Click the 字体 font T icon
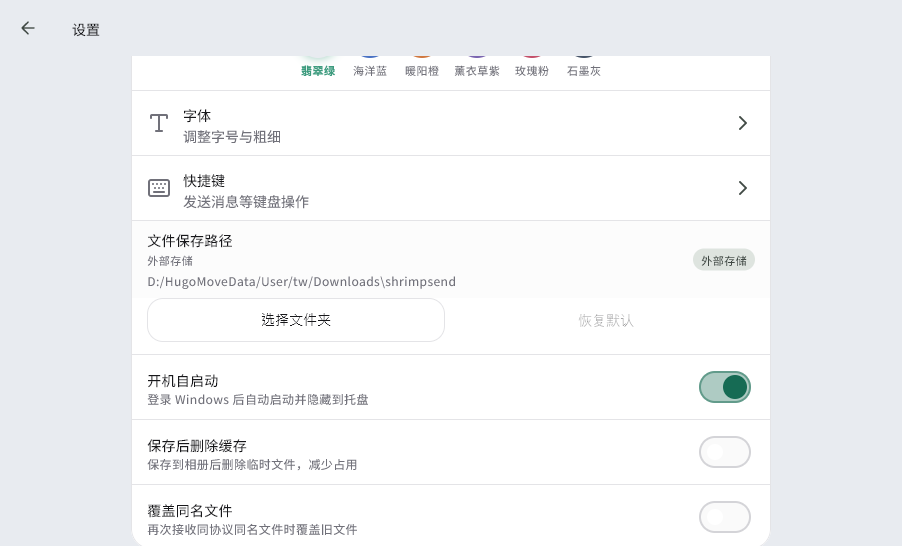Image resolution: width=902 pixels, height=546 pixels. coord(159,123)
